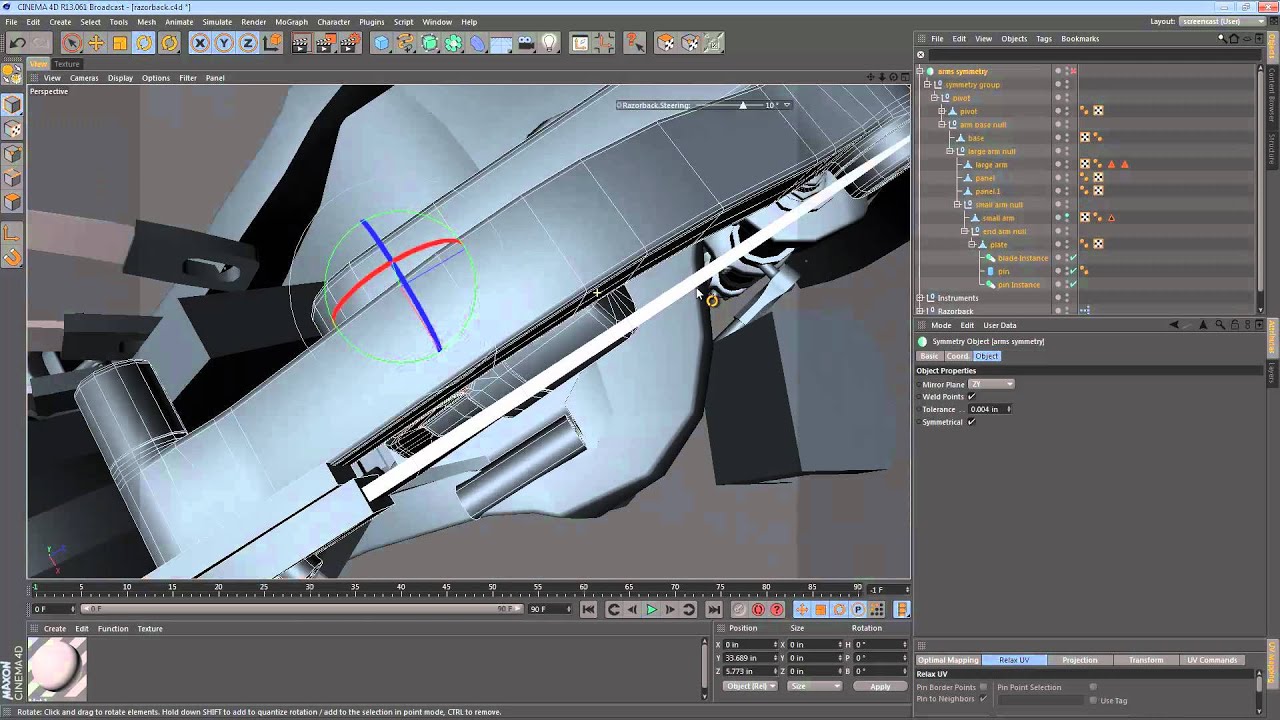
Task: Click the timeline ruler at frame 45
Action: point(446,587)
